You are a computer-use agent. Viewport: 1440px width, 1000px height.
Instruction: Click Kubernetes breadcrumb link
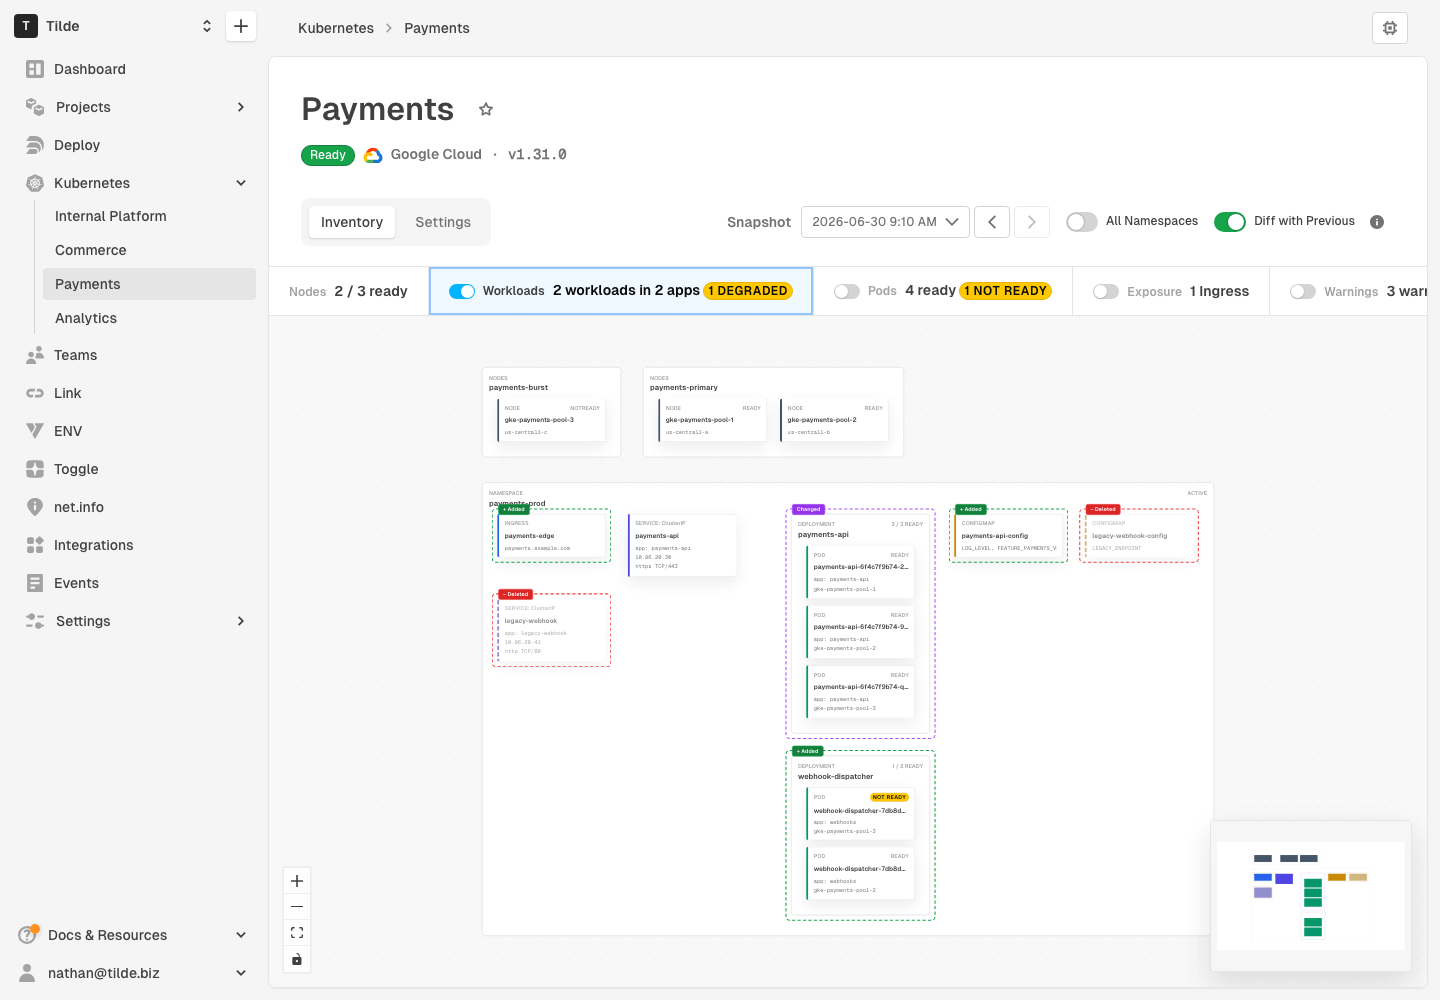(336, 28)
